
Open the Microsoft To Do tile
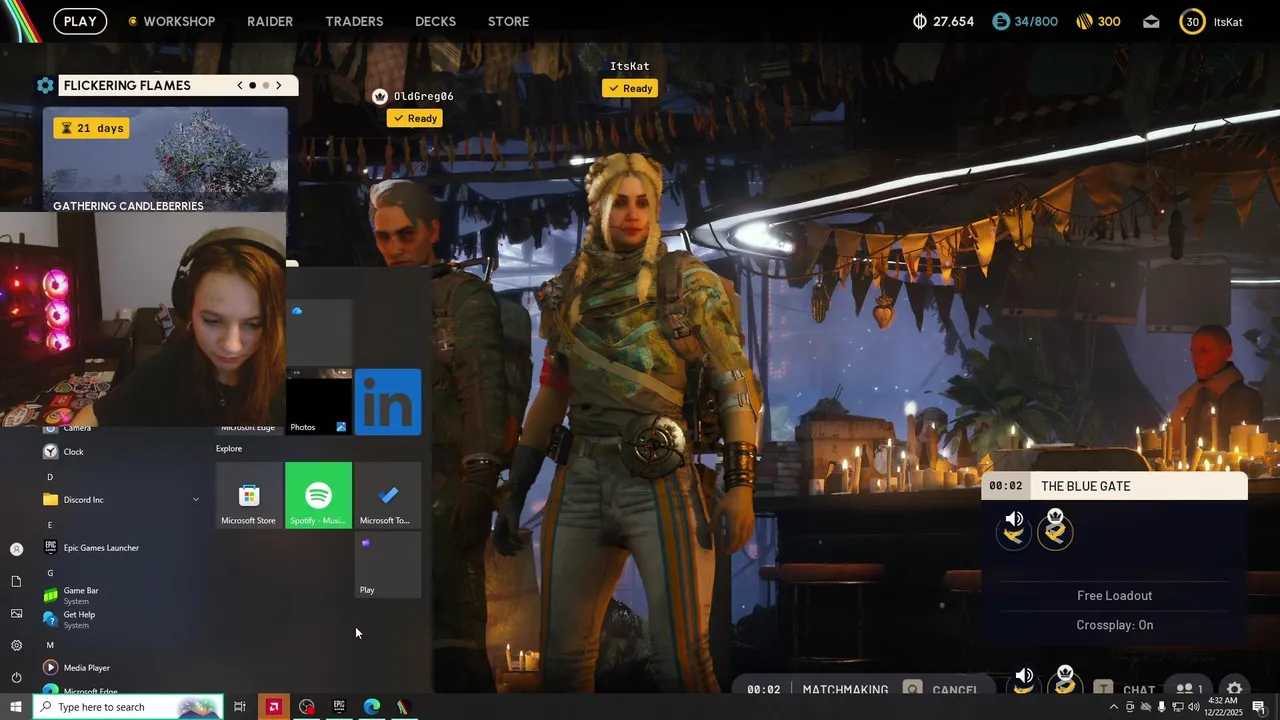(x=388, y=495)
